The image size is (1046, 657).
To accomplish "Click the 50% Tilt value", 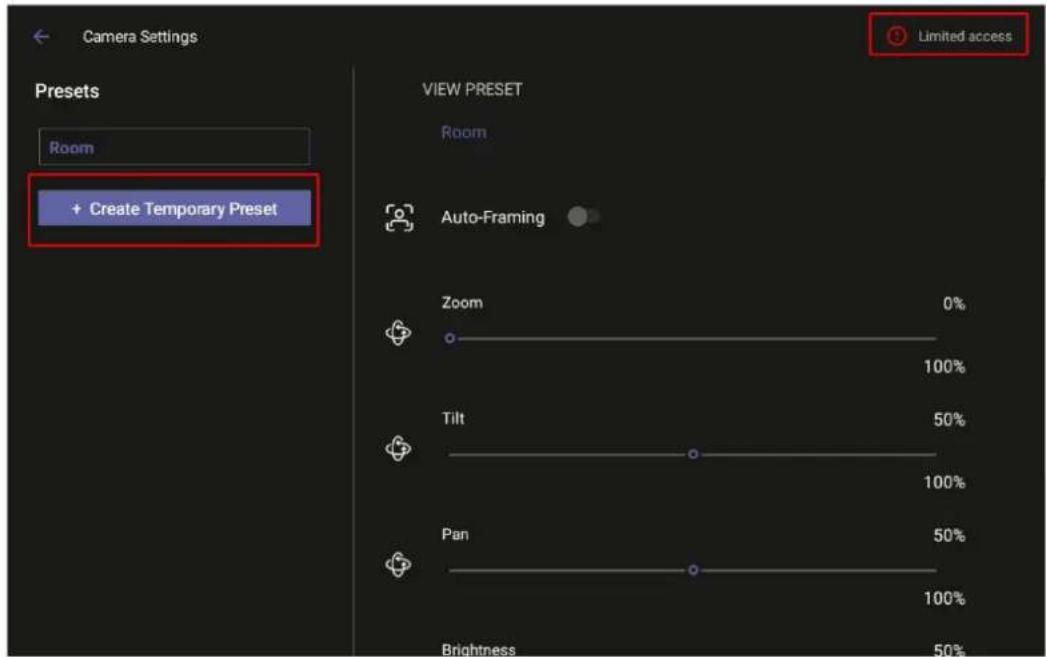I will tap(949, 420).
